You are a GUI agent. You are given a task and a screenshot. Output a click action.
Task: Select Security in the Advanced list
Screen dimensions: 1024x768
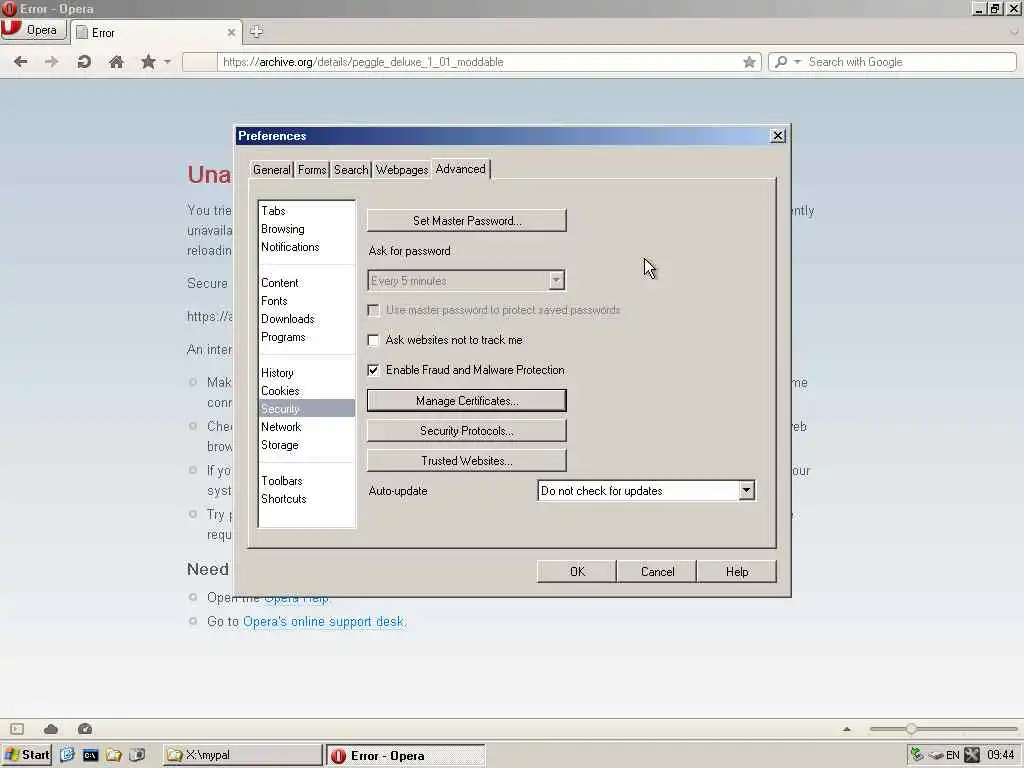(x=307, y=409)
